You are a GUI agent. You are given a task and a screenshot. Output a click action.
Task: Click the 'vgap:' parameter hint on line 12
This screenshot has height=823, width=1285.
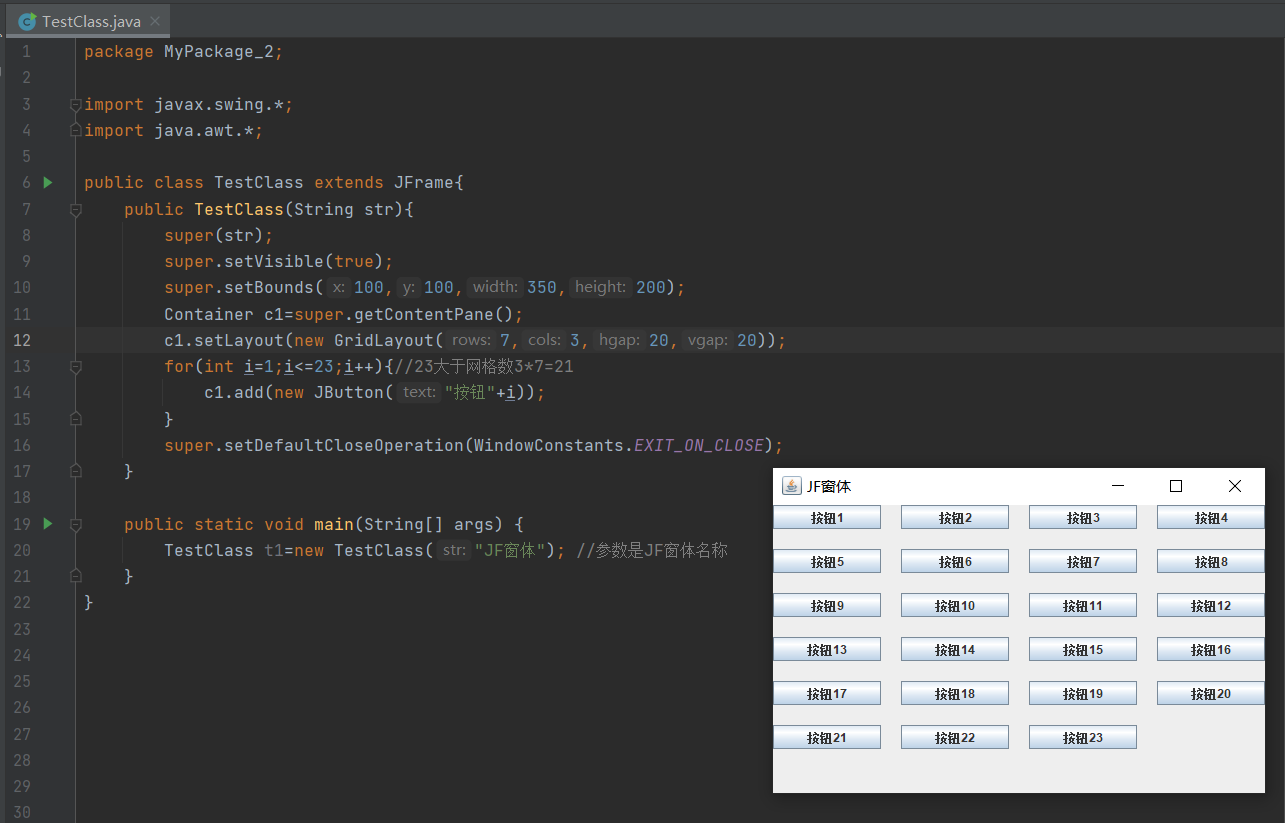708,340
